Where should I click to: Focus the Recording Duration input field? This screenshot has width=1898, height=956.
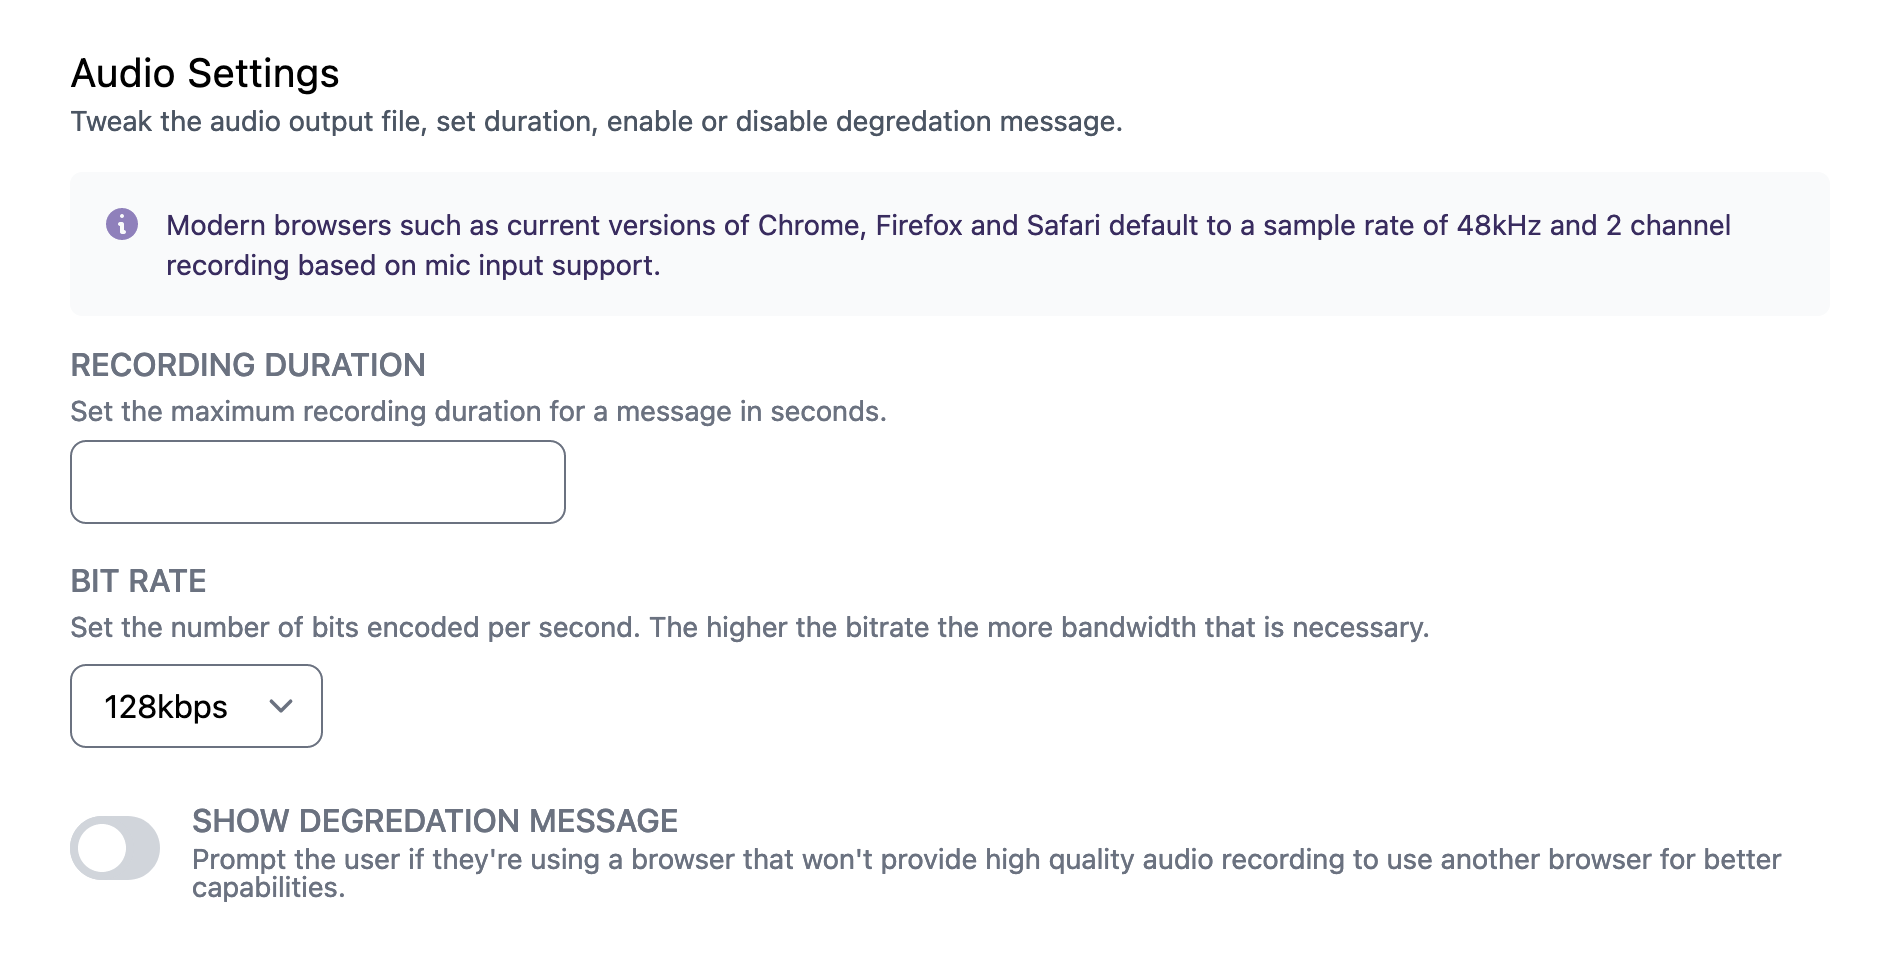click(317, 482)
